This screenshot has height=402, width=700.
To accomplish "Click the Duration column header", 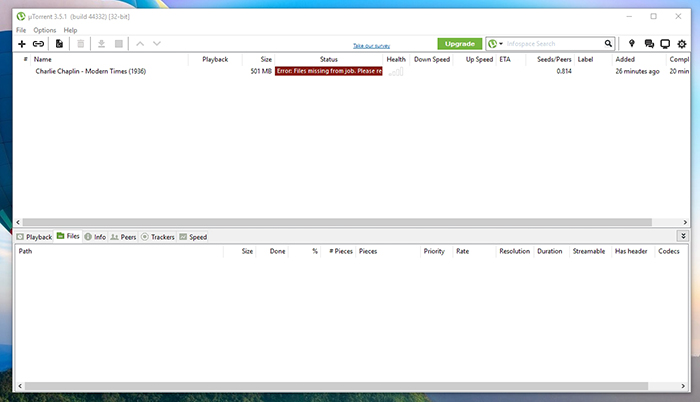I will (x=550, y=251).
